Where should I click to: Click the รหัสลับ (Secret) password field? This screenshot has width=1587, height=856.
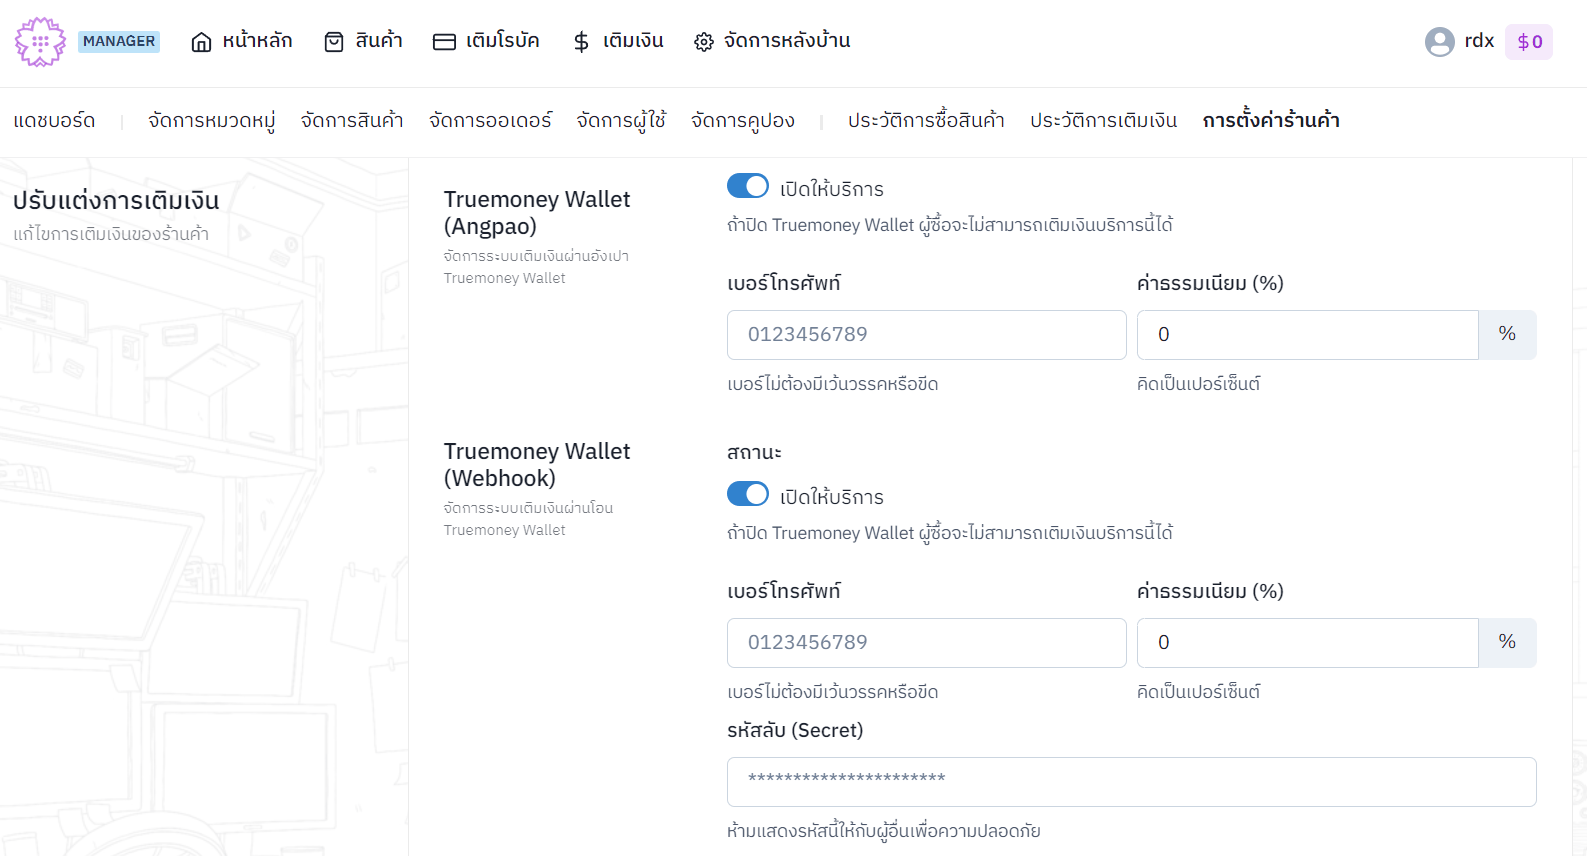[1131, 781]
